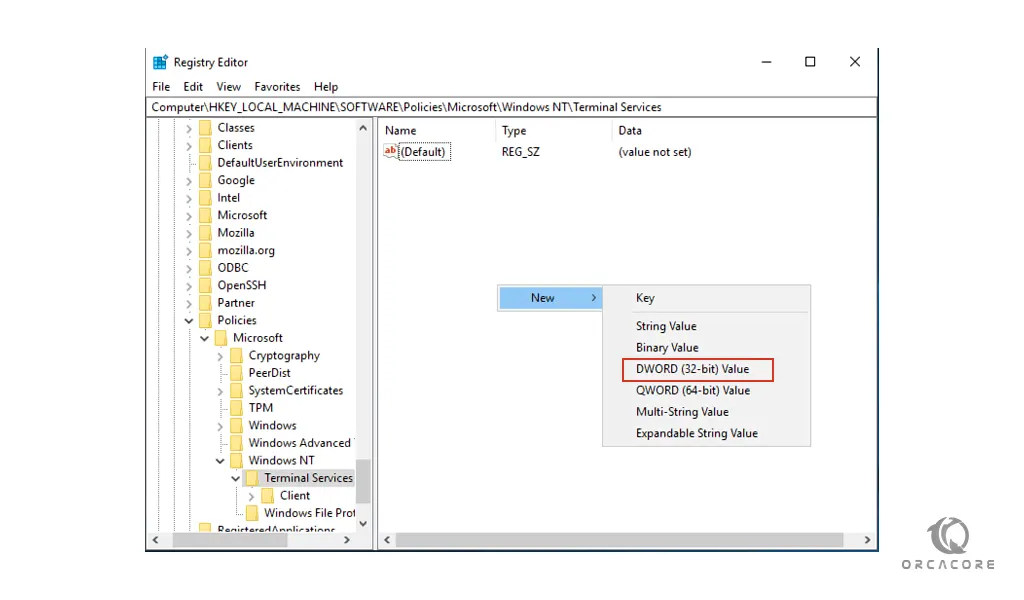Click the Google folder icon
Viewport: 1024px width, 600px height.
pyautogui.click(x=205, y=180)
